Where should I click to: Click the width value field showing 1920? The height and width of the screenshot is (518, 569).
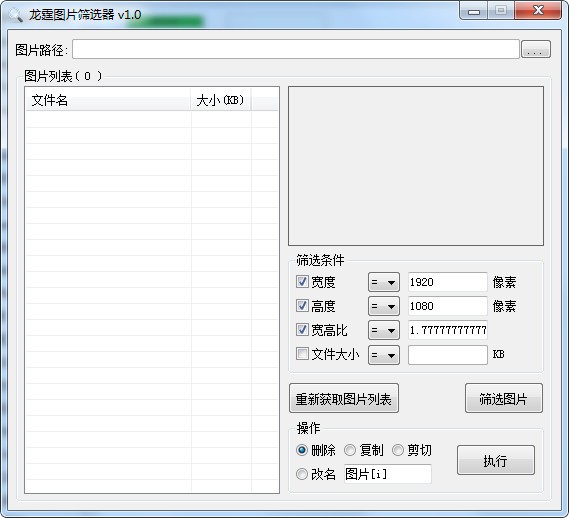click(x=447, y=282)
